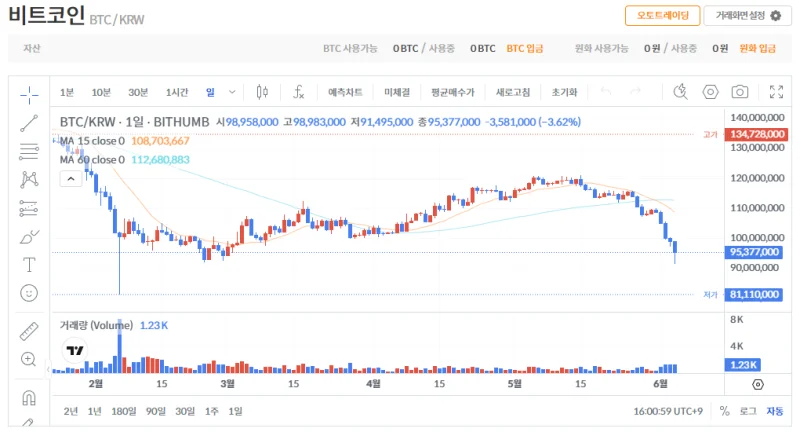Click the 새로고침 refresh button
This screenshot has height=432, width=800.
point(513,92)
